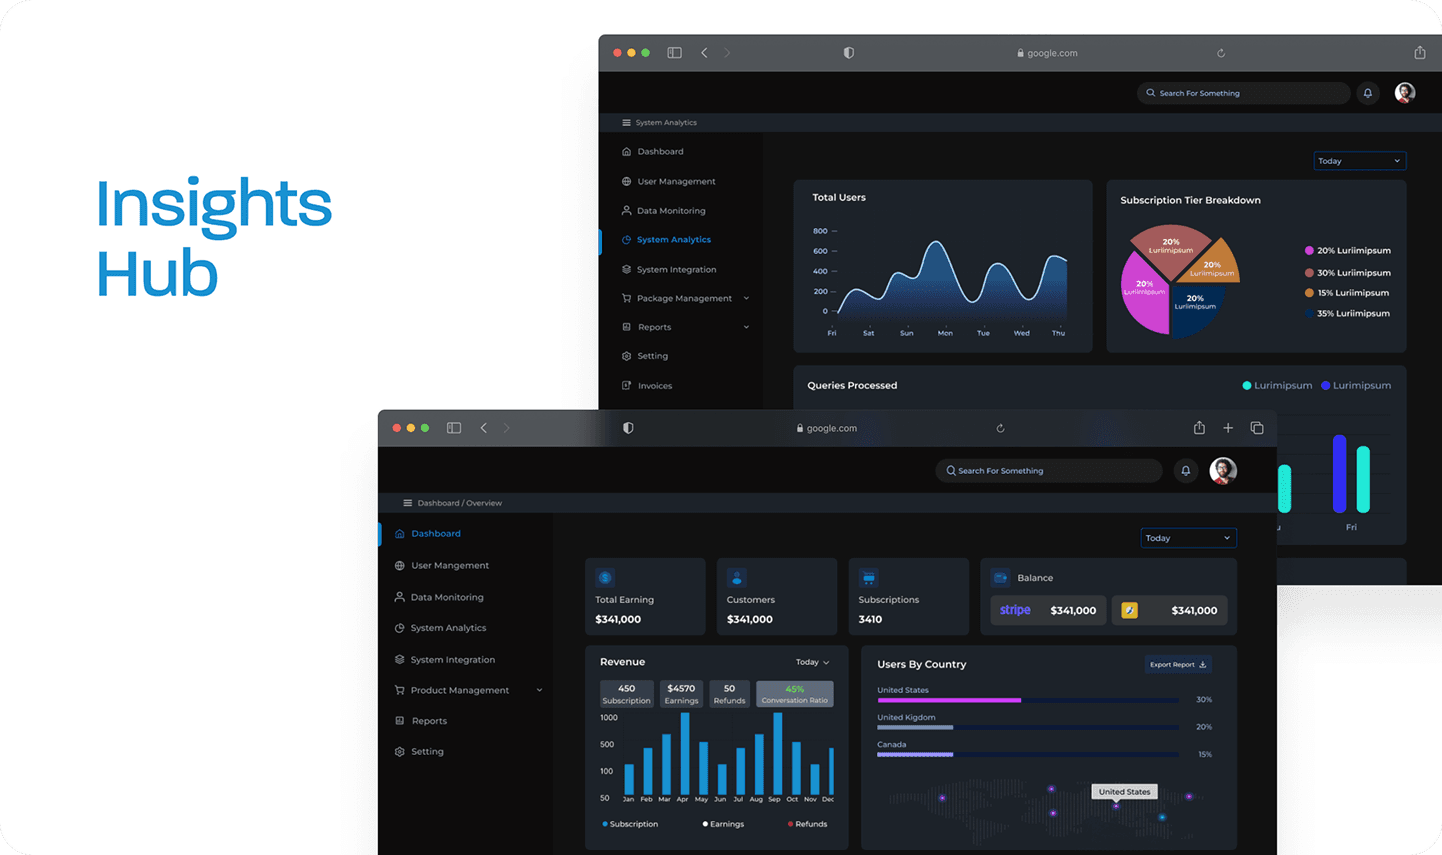
Task: Open System Integration in back window sidebar
Action: tap(669, 270)
